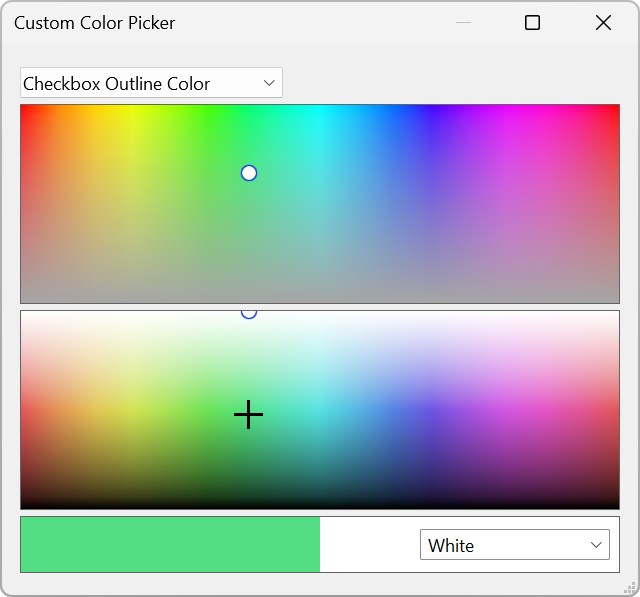The height and width of the screenshot is (597, 640).
Task: Click the white circular handle in upper hue field
Action: pos(249,173)
